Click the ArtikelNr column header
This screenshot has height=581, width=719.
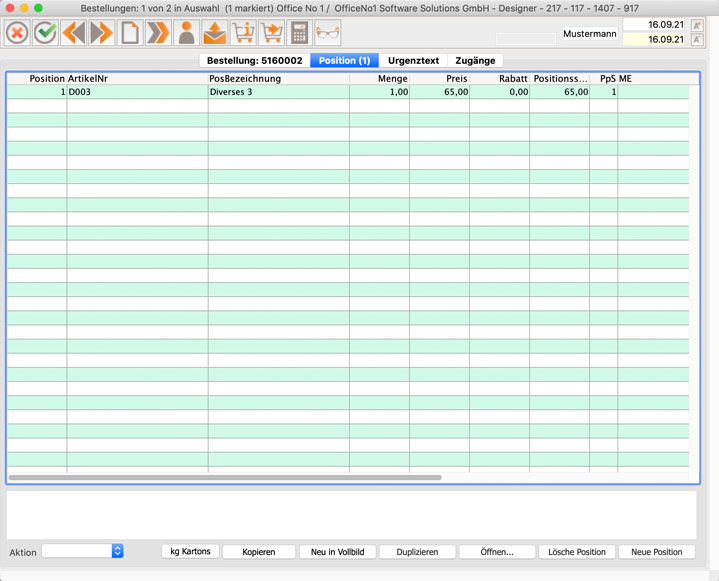(137, 78)
